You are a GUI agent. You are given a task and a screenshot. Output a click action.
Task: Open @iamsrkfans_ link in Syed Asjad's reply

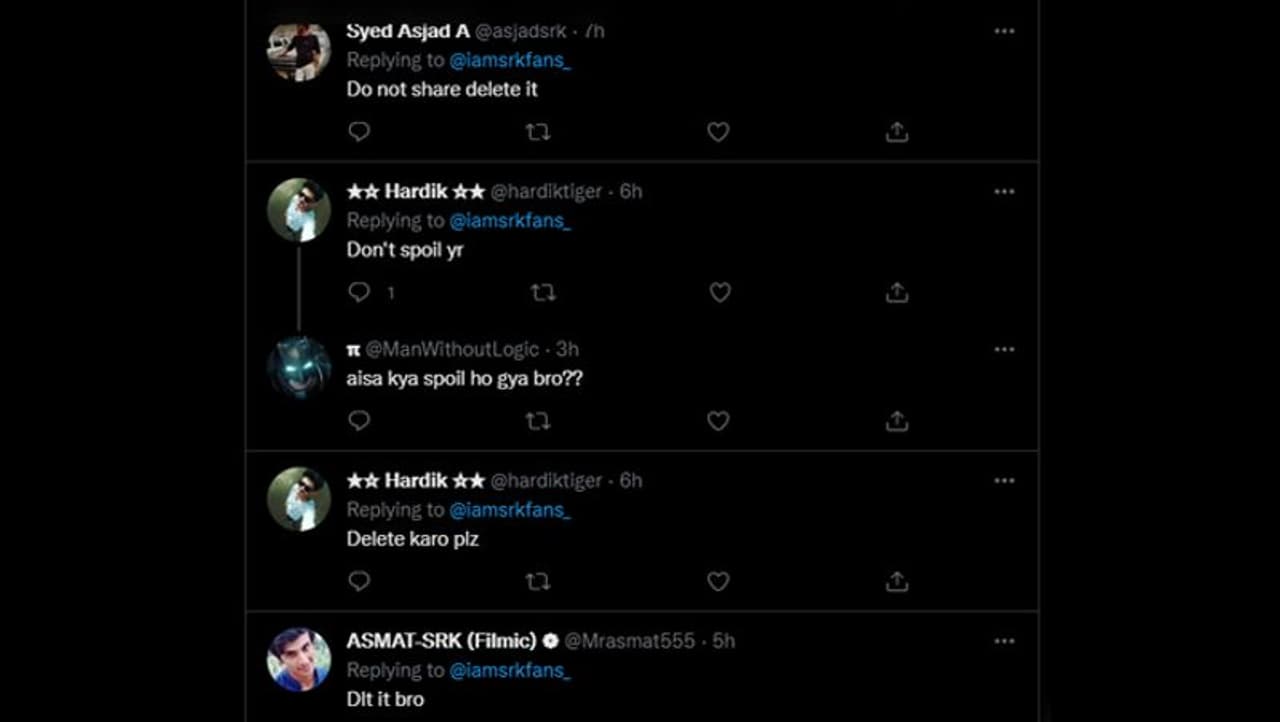(510, 60)
